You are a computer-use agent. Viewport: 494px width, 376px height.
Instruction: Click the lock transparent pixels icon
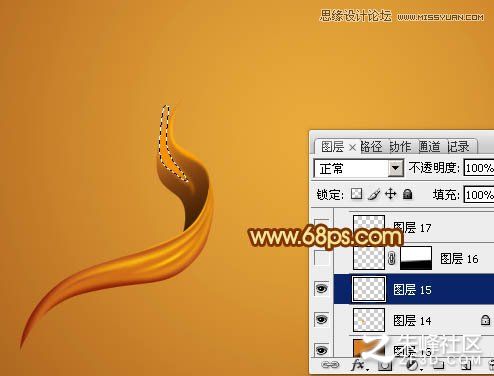click(x=356, y=194)
